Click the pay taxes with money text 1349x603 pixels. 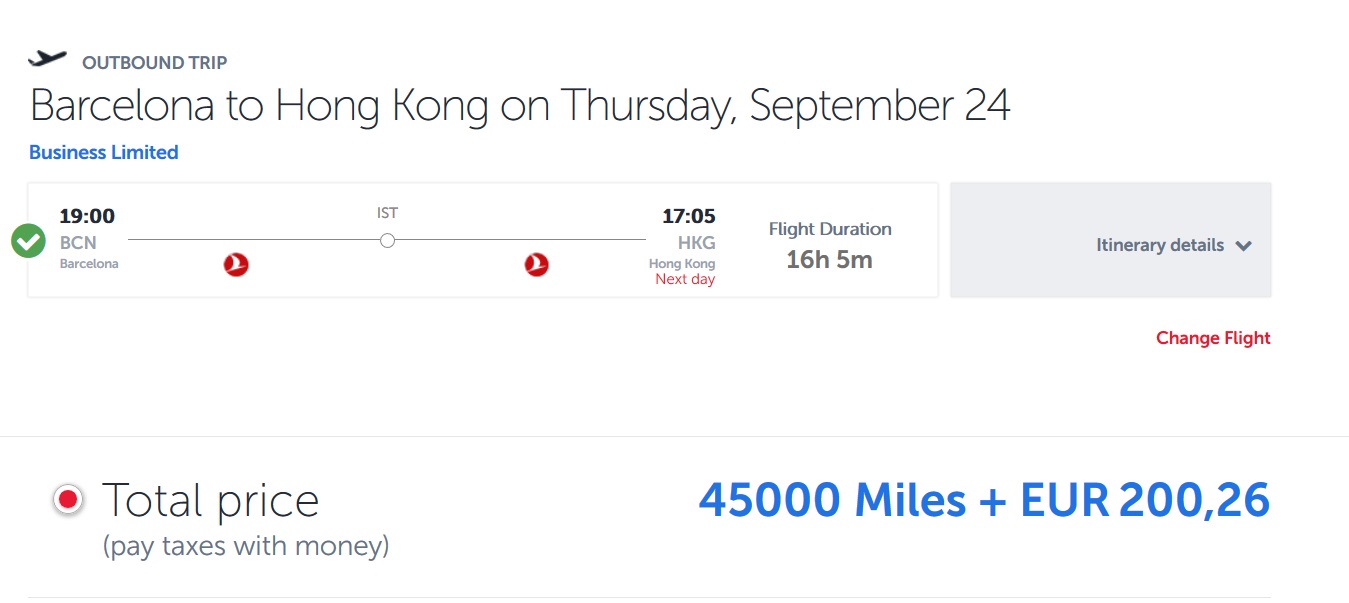tap(246, 546)
